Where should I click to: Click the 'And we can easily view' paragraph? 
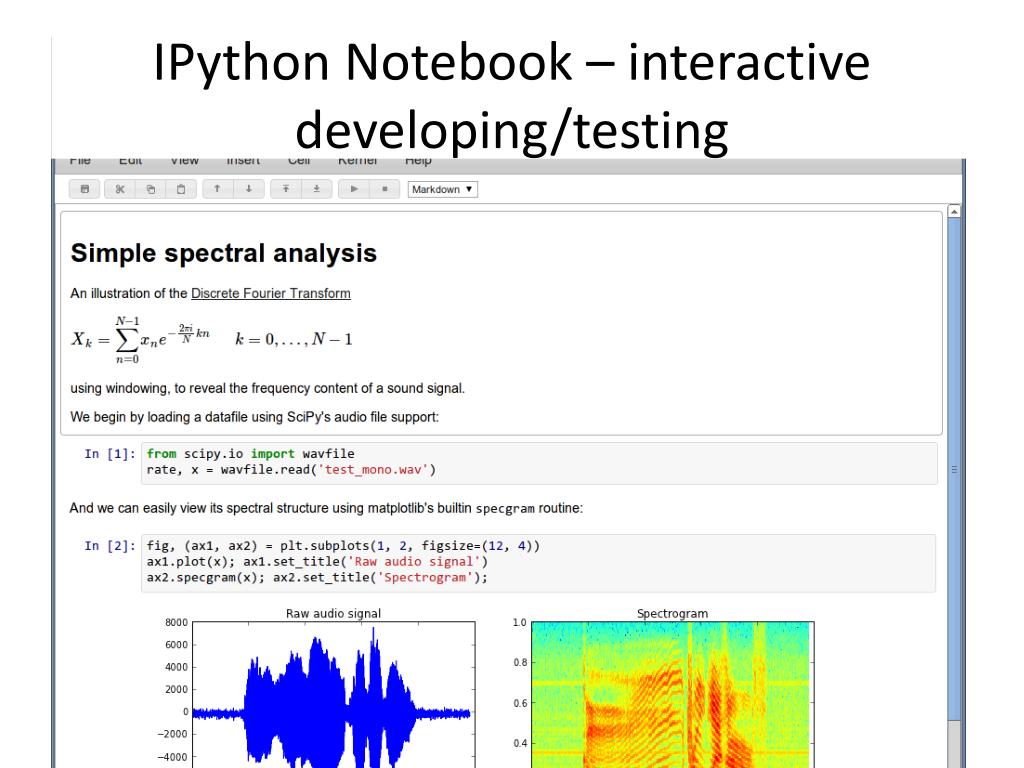[x=326, y=508]
